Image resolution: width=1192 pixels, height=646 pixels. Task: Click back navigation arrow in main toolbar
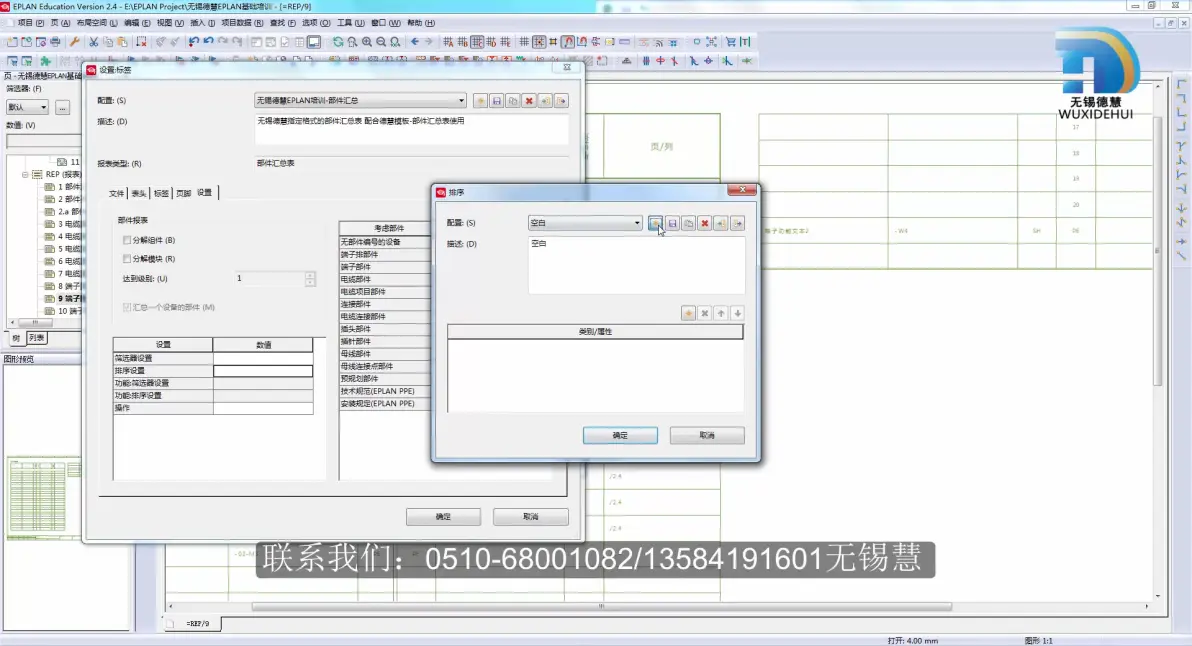coord(414,42)
